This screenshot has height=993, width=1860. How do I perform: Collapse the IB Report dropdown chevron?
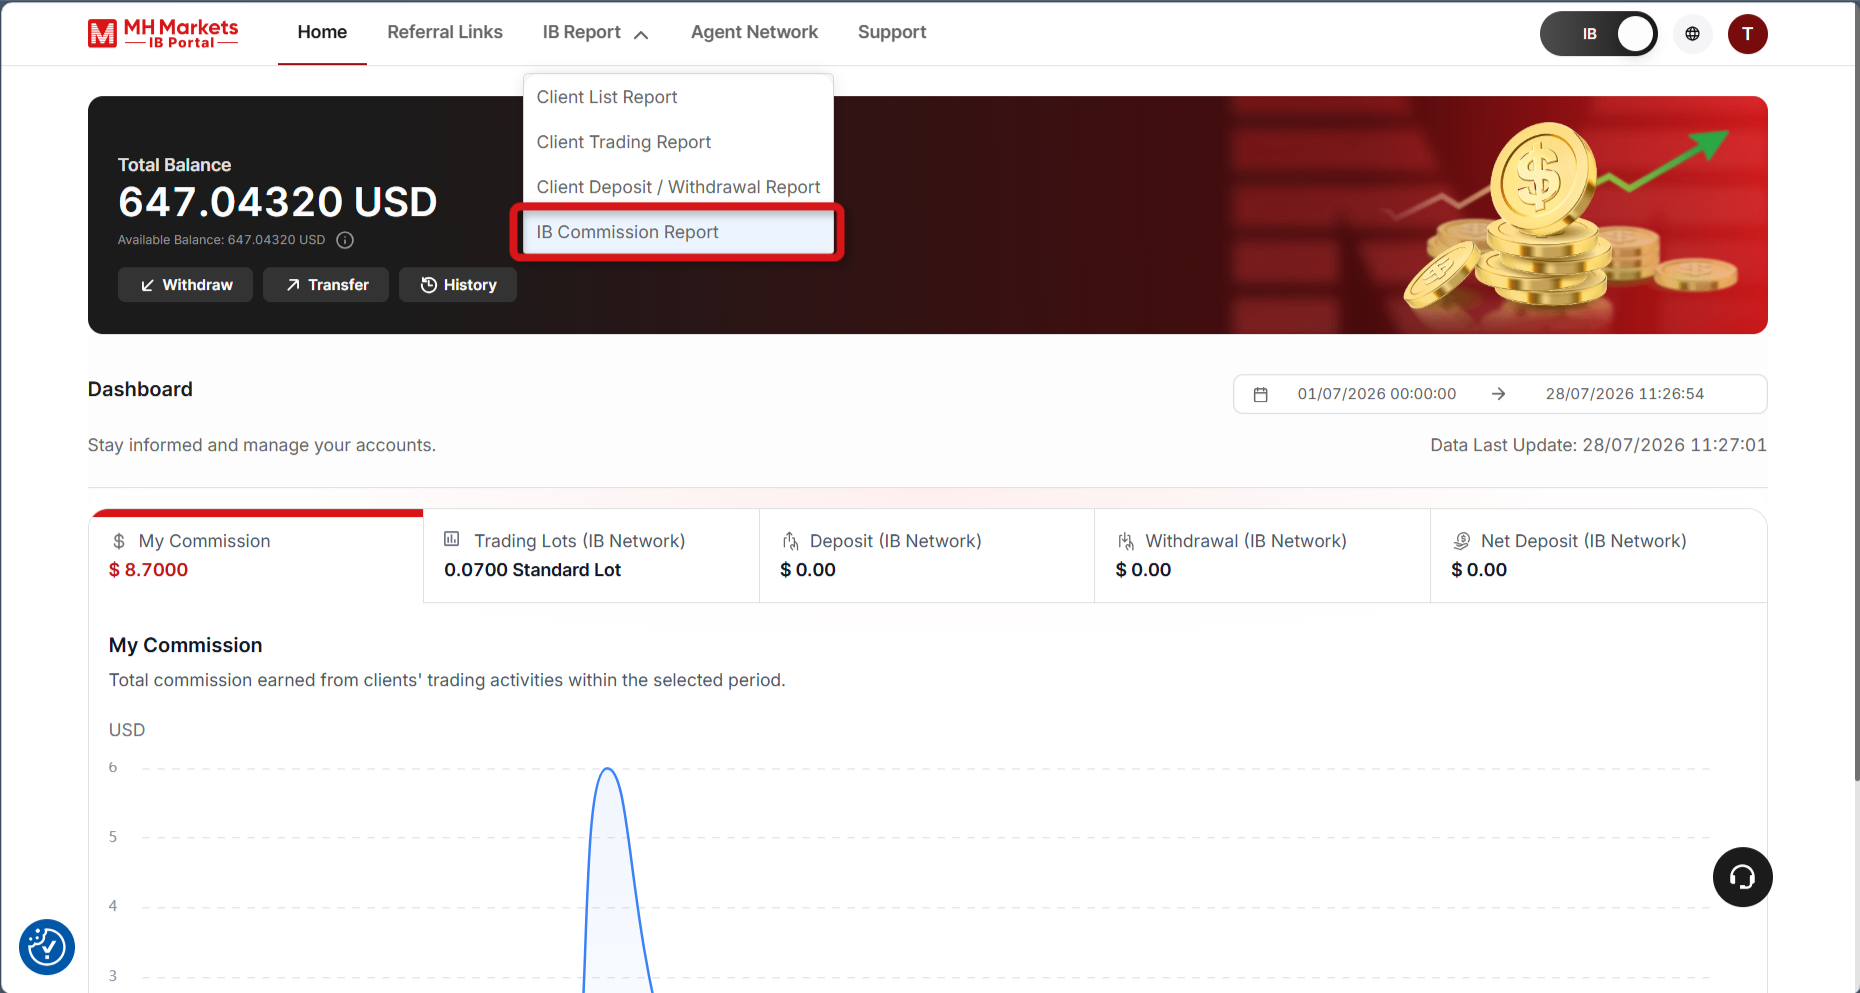click(641, 34)
